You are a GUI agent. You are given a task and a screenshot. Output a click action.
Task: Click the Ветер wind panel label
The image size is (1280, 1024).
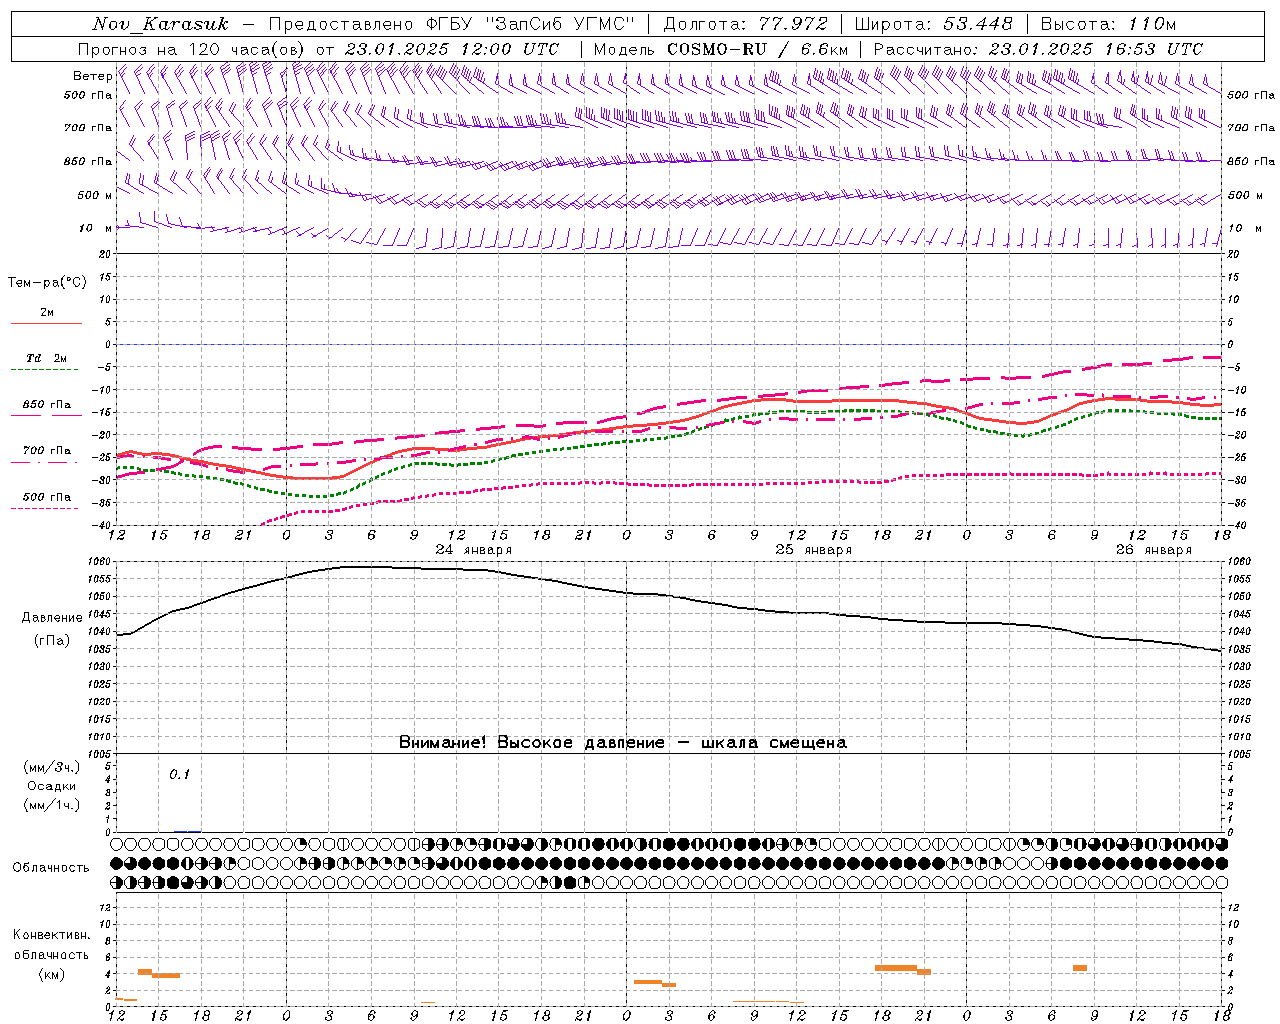[x=93, y=76]
